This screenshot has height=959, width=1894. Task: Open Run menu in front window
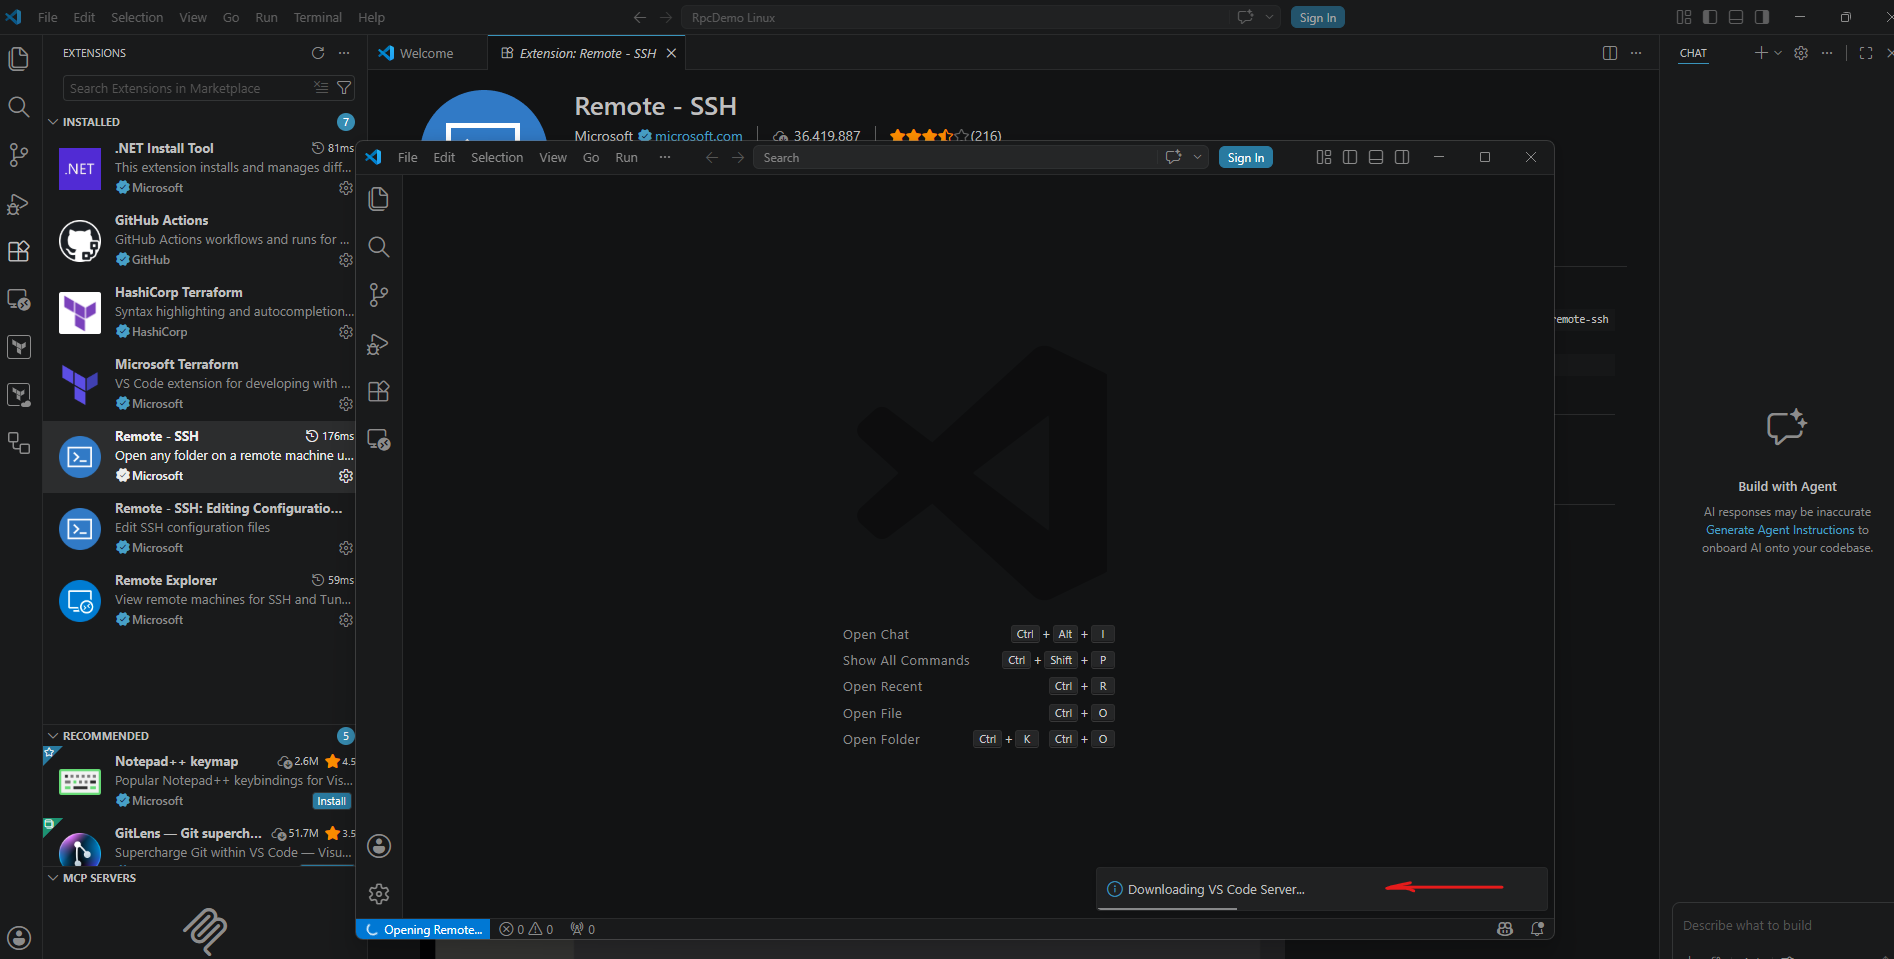coord(627,157)
